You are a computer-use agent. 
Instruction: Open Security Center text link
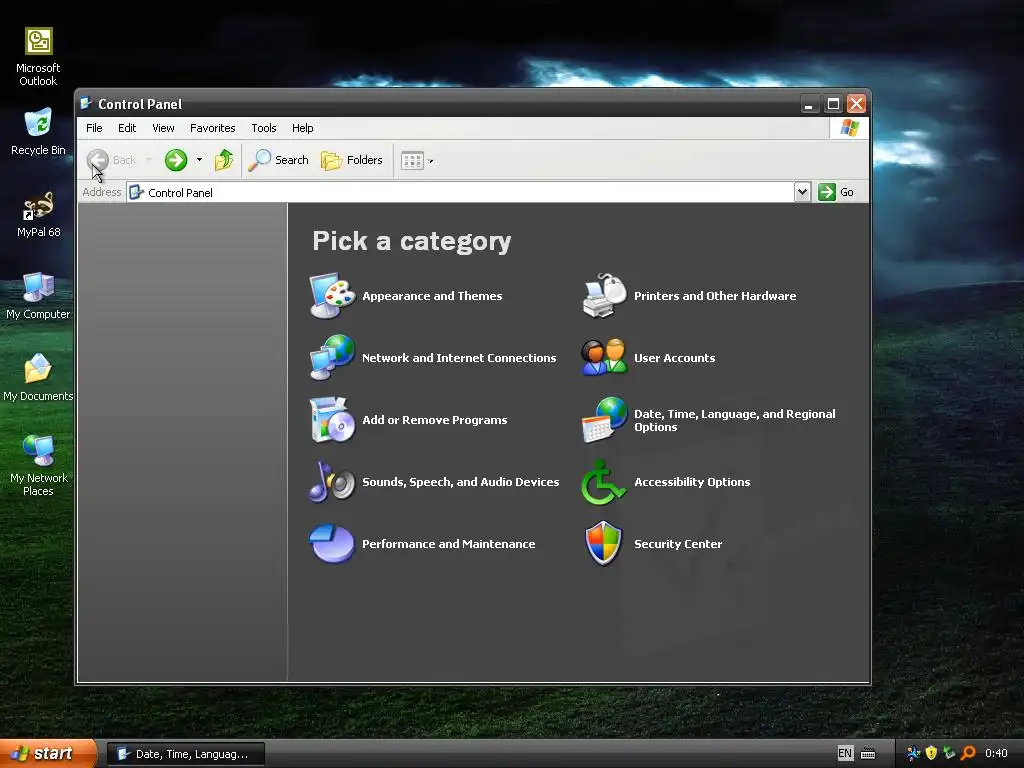click(x=678, y=544)
